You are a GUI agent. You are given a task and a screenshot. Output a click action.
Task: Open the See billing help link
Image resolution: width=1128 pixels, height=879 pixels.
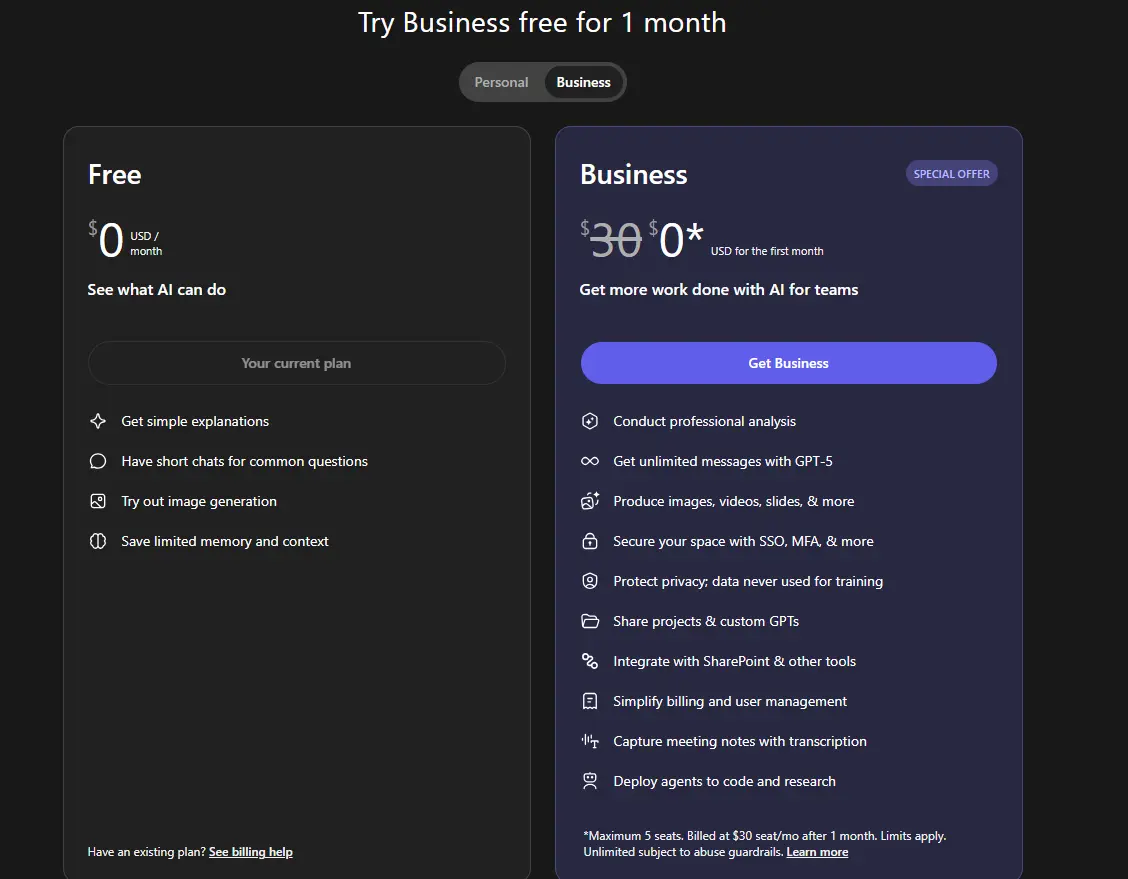click(x=250, y=852)
